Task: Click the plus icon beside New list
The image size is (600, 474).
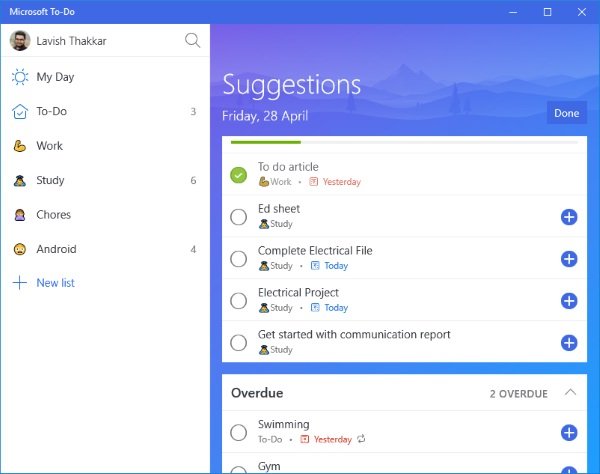Action: pyautogui.click(x=20, y=283)
